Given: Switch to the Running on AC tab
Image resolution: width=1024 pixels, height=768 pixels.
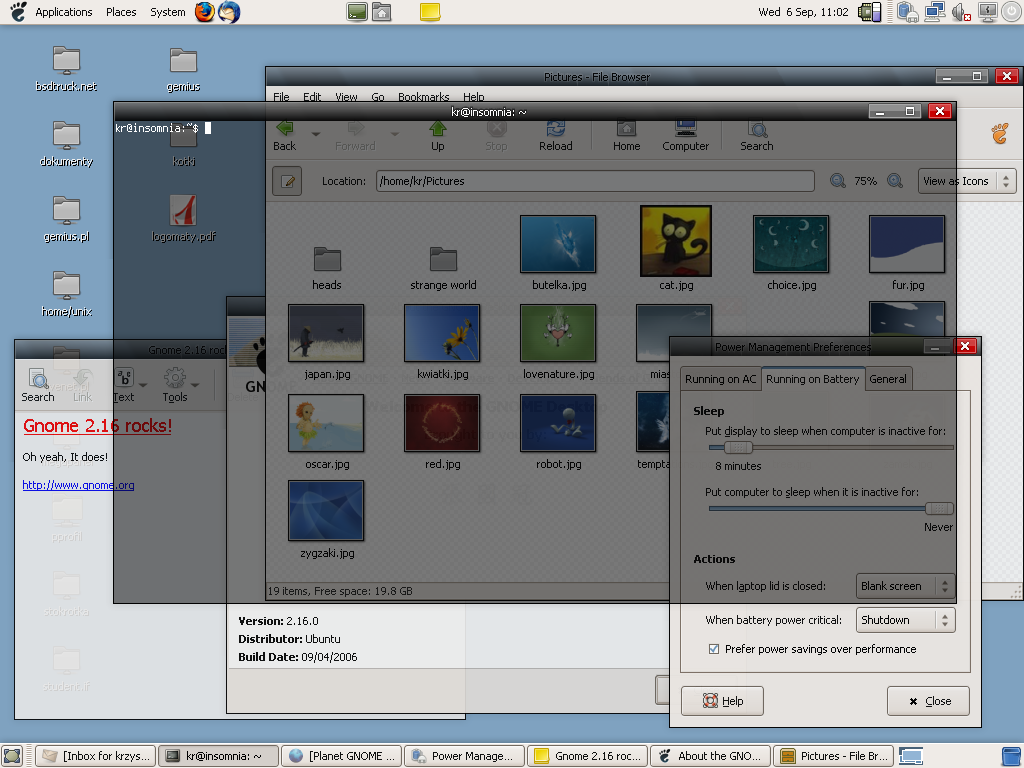Looking at the screenshot, I should click(x=720, y=379).
